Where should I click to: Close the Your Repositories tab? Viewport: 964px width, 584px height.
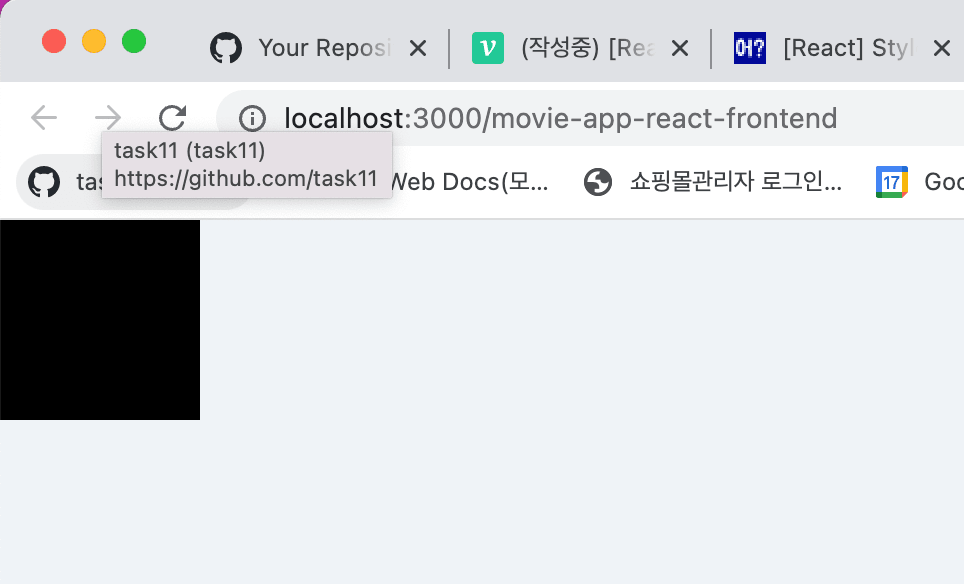418,48
